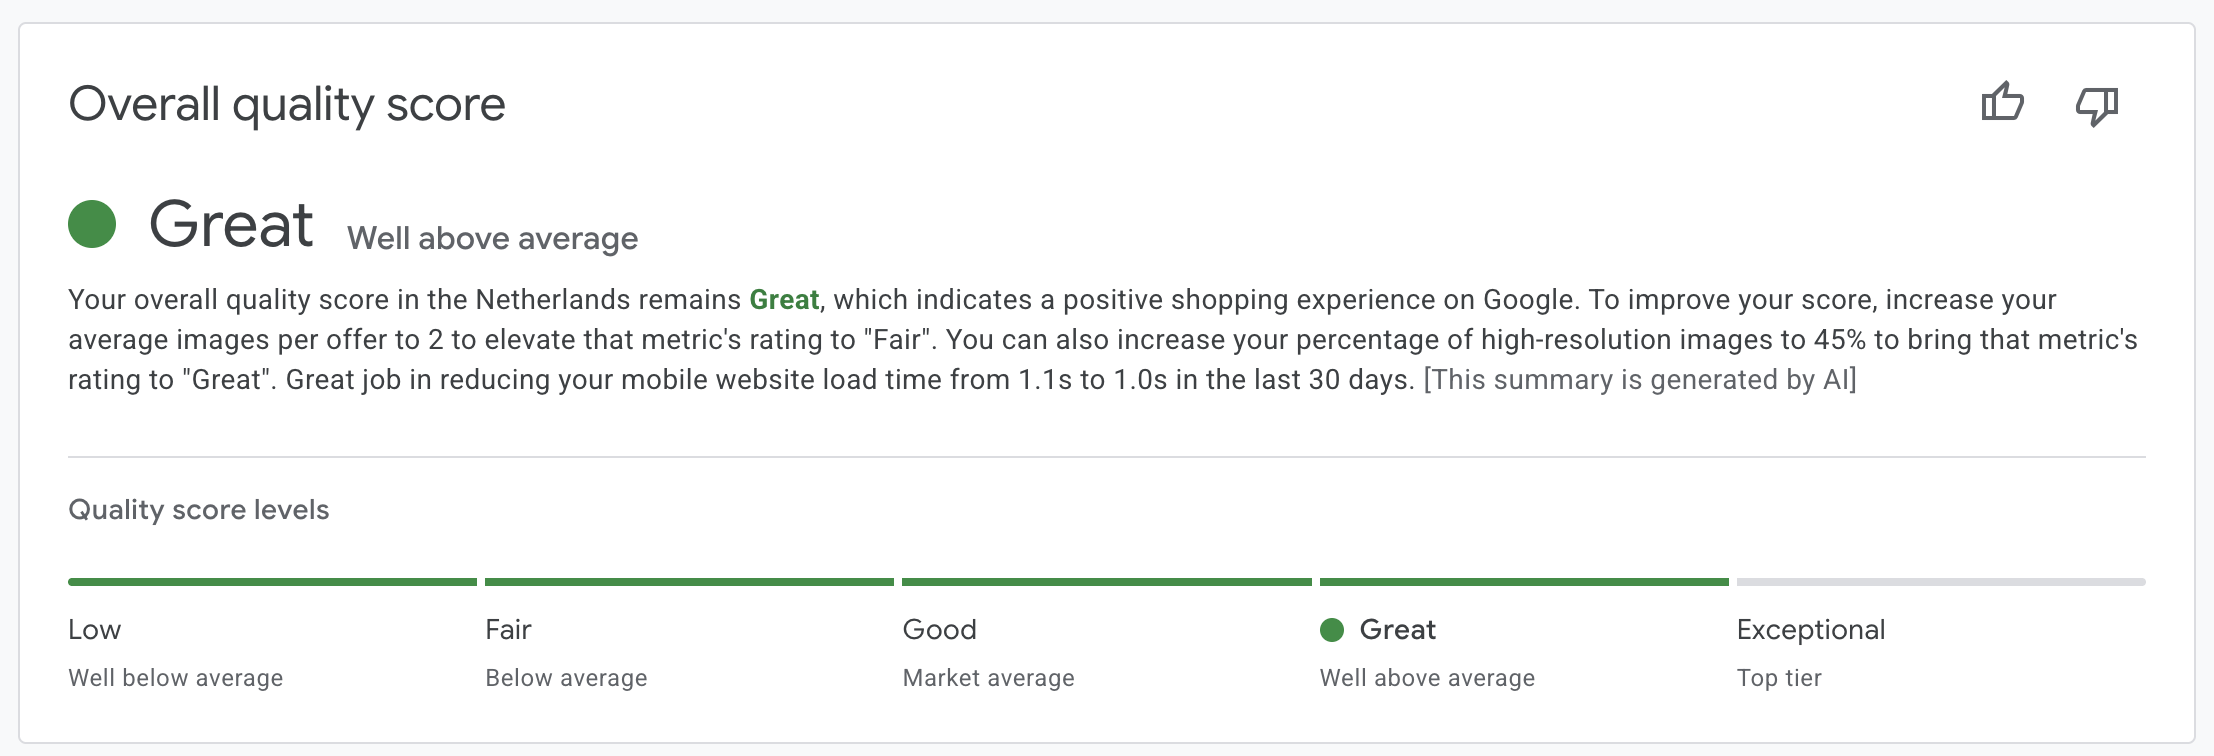
Task: Click the green bar segment above Fair
Action: tap(689, 582)
